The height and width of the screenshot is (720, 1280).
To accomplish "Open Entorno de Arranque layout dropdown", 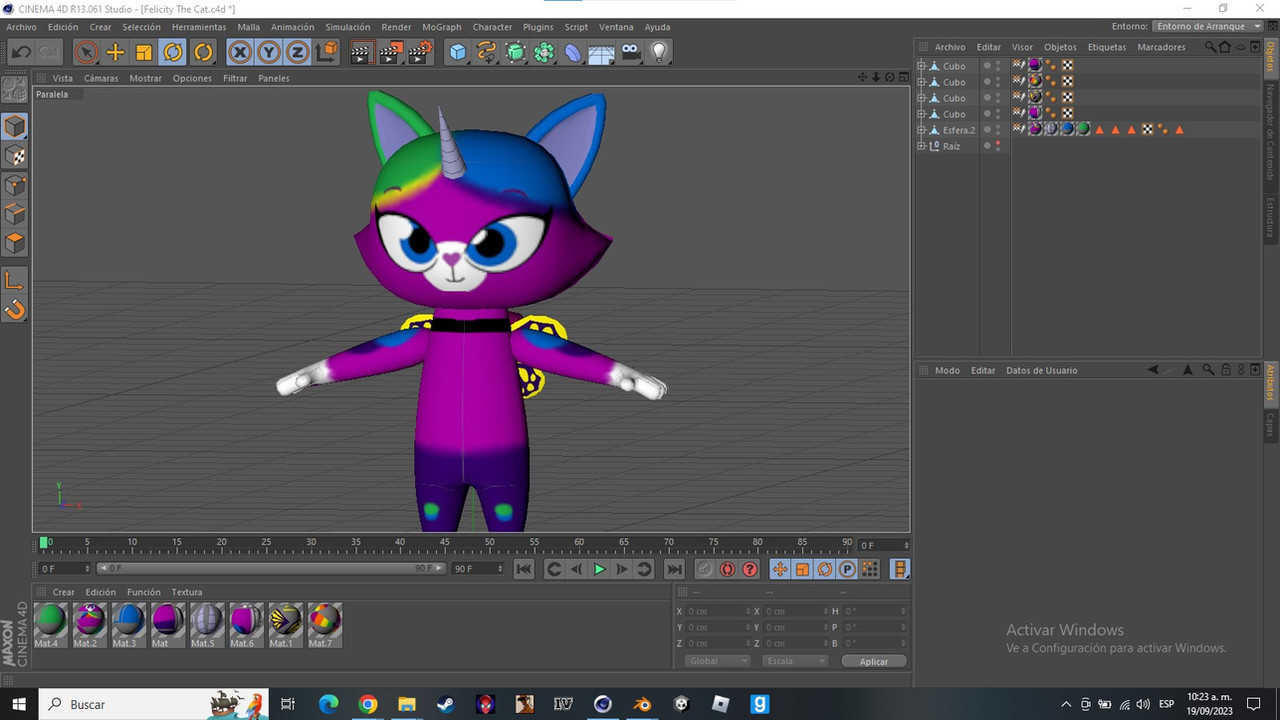I will [x=1208, y=26].
